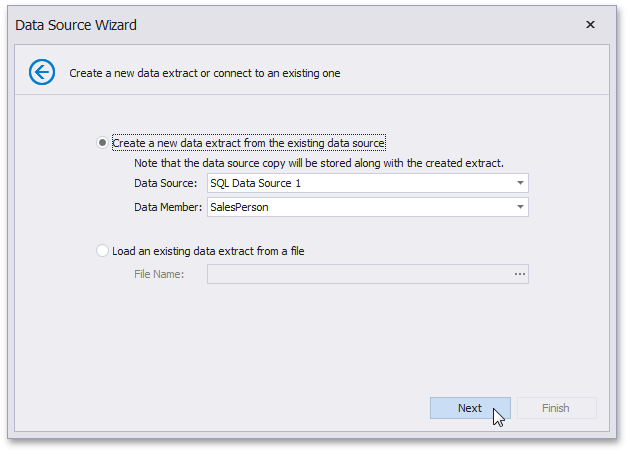
Task: Click the 'Data Source Wizard' title bar text
Action: tap(76, 24)
